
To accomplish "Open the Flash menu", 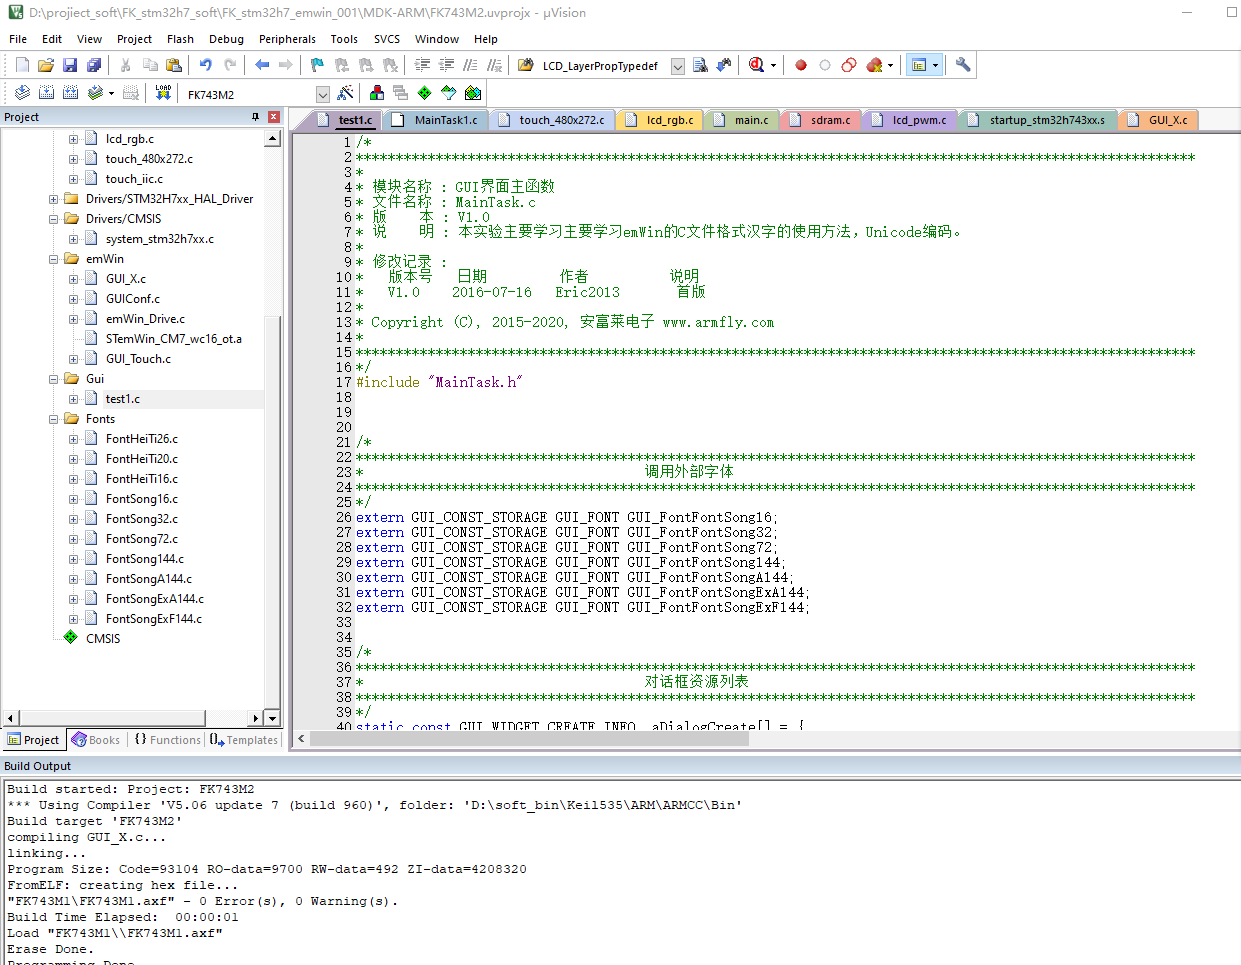I will [x=180, y=39].
